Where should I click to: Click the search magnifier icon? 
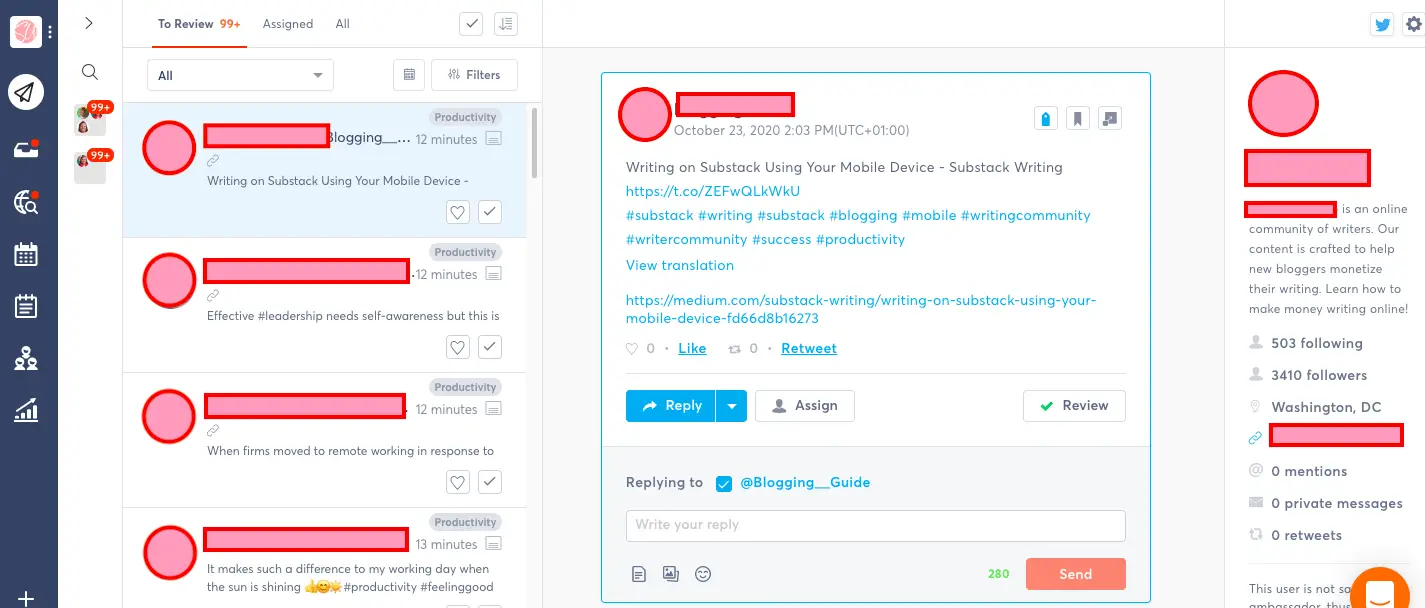90,72
